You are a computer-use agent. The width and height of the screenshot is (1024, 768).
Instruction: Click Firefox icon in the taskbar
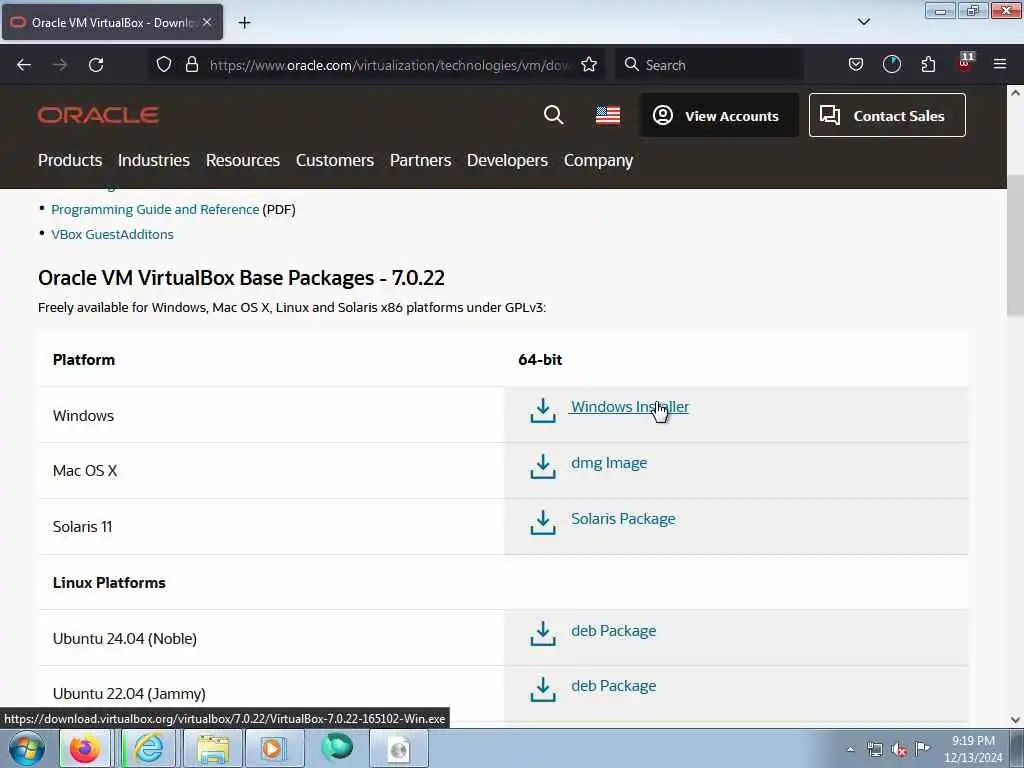coord(85,748)
